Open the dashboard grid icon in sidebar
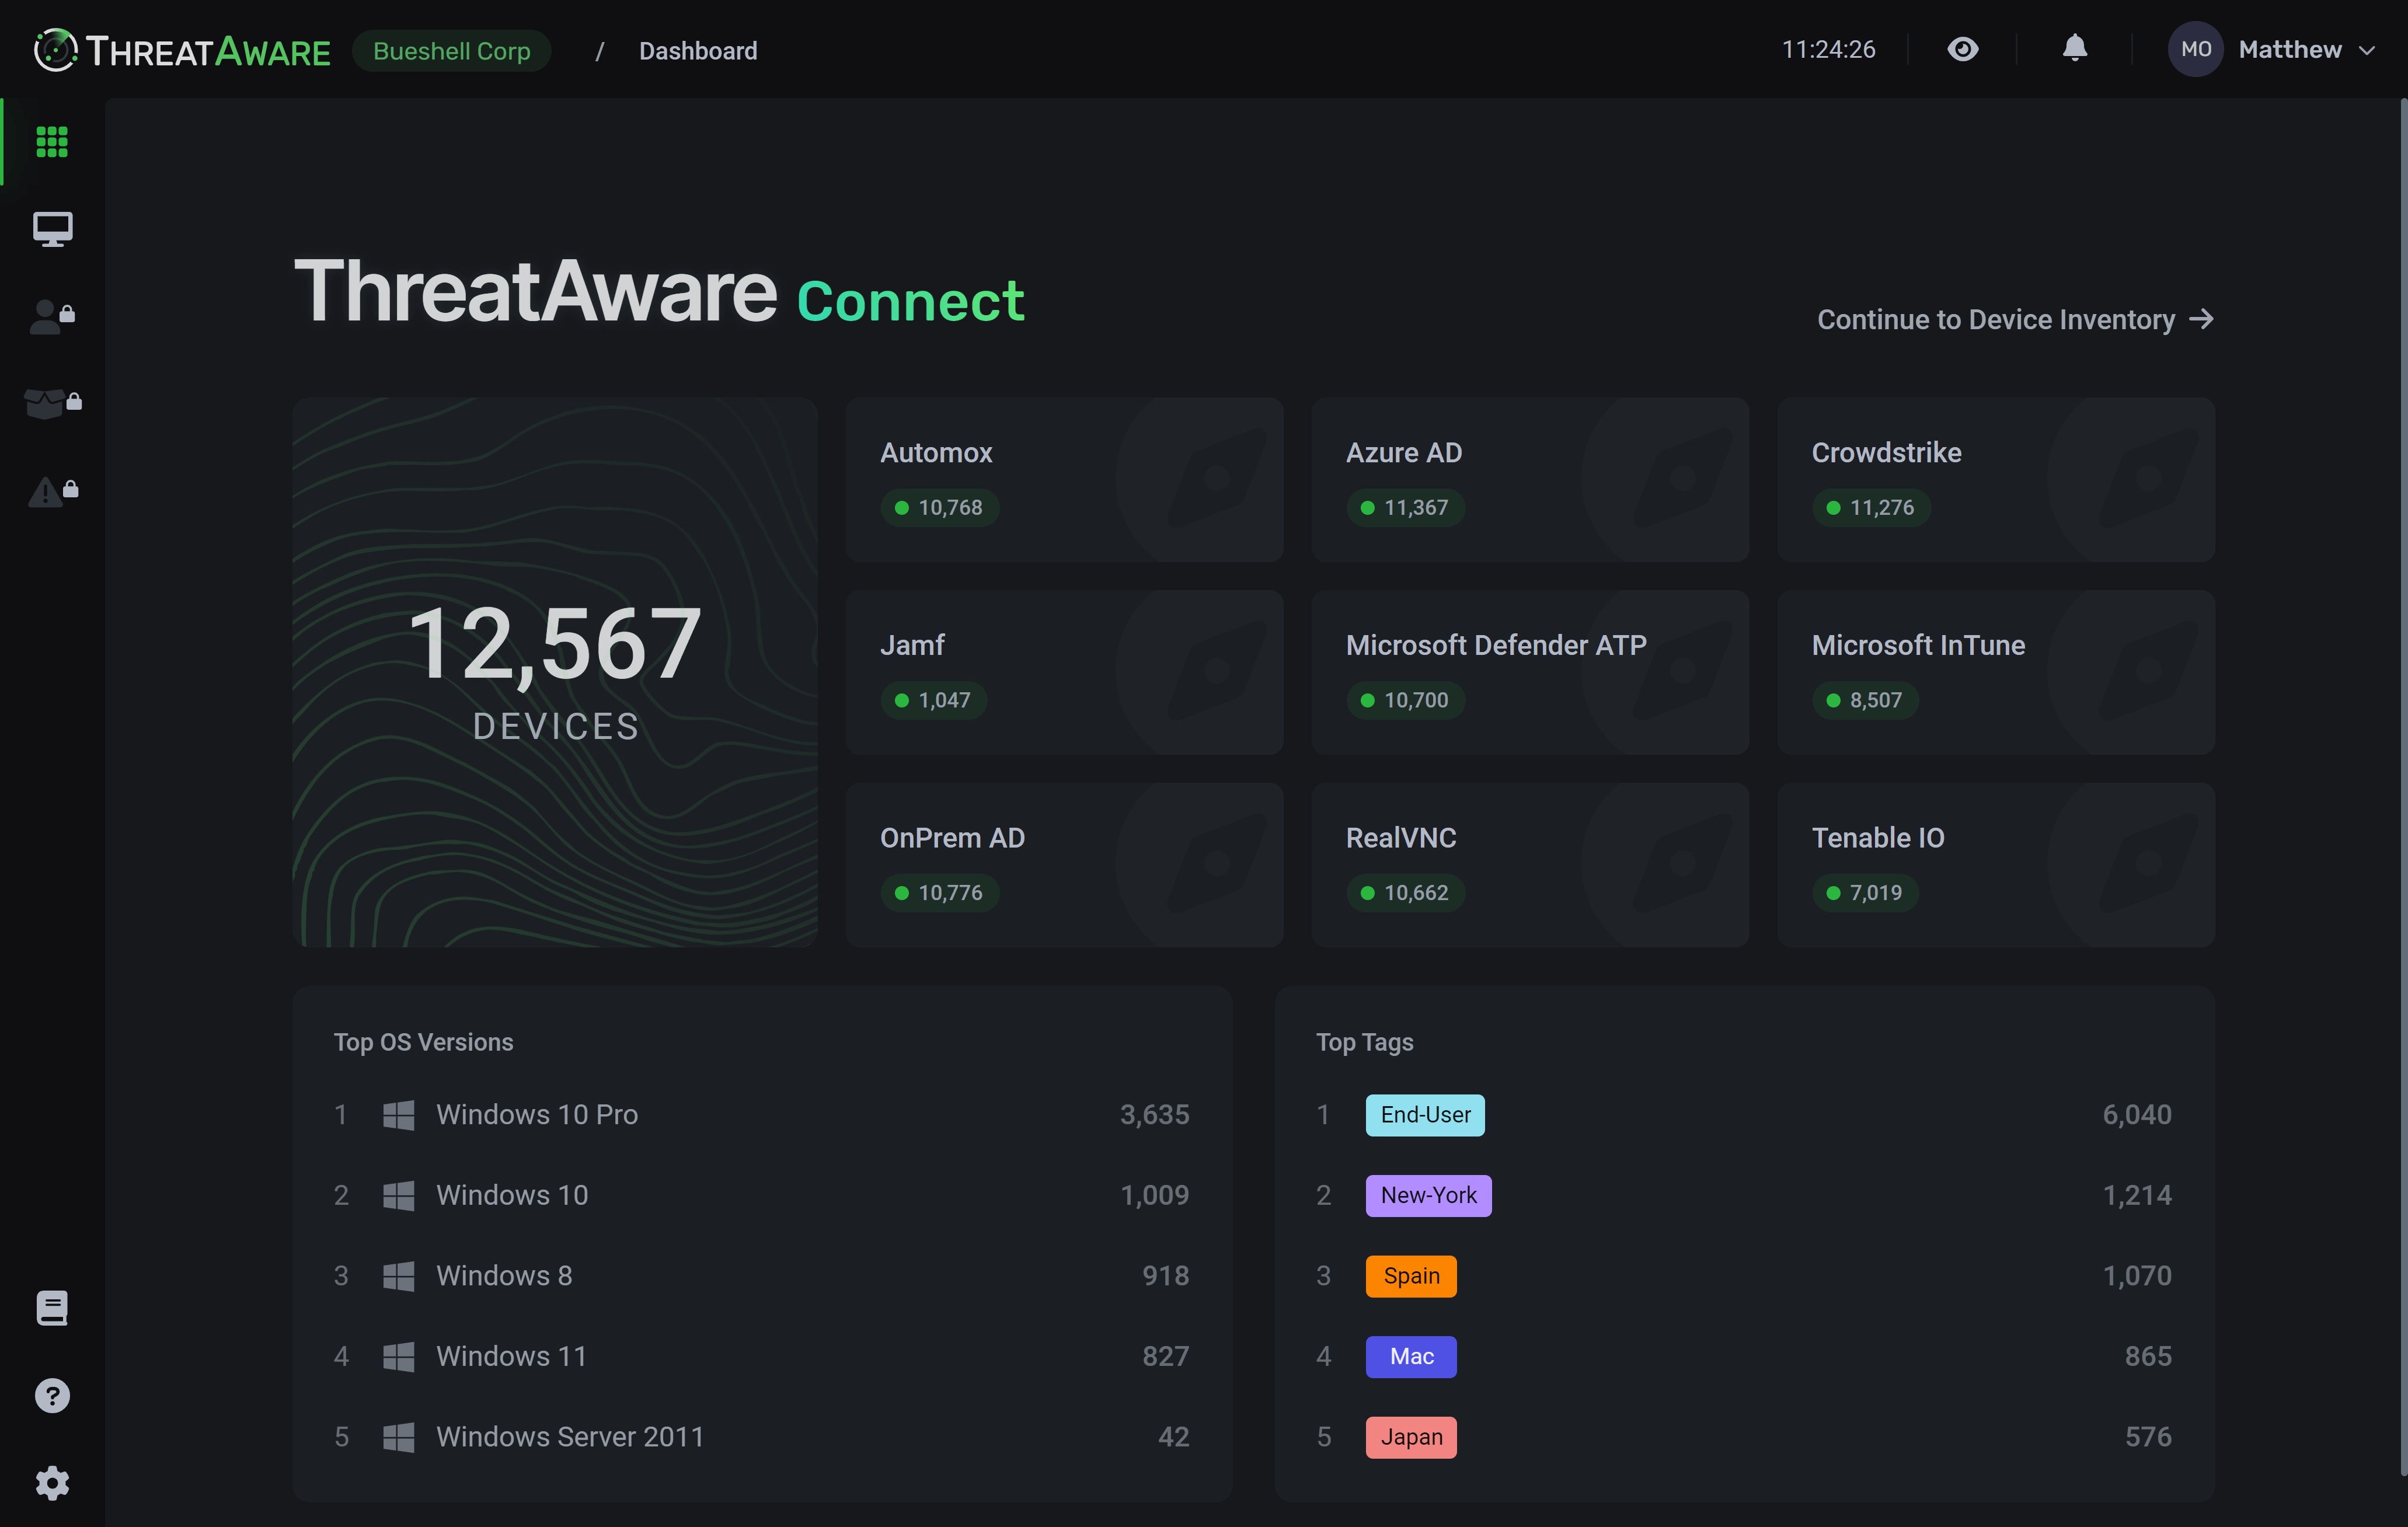2408x1527 pixels. click(52, 142)
